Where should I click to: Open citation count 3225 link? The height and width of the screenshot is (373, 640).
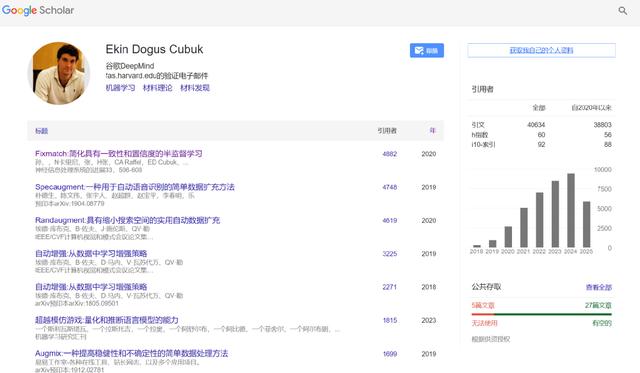pos(389,254)
